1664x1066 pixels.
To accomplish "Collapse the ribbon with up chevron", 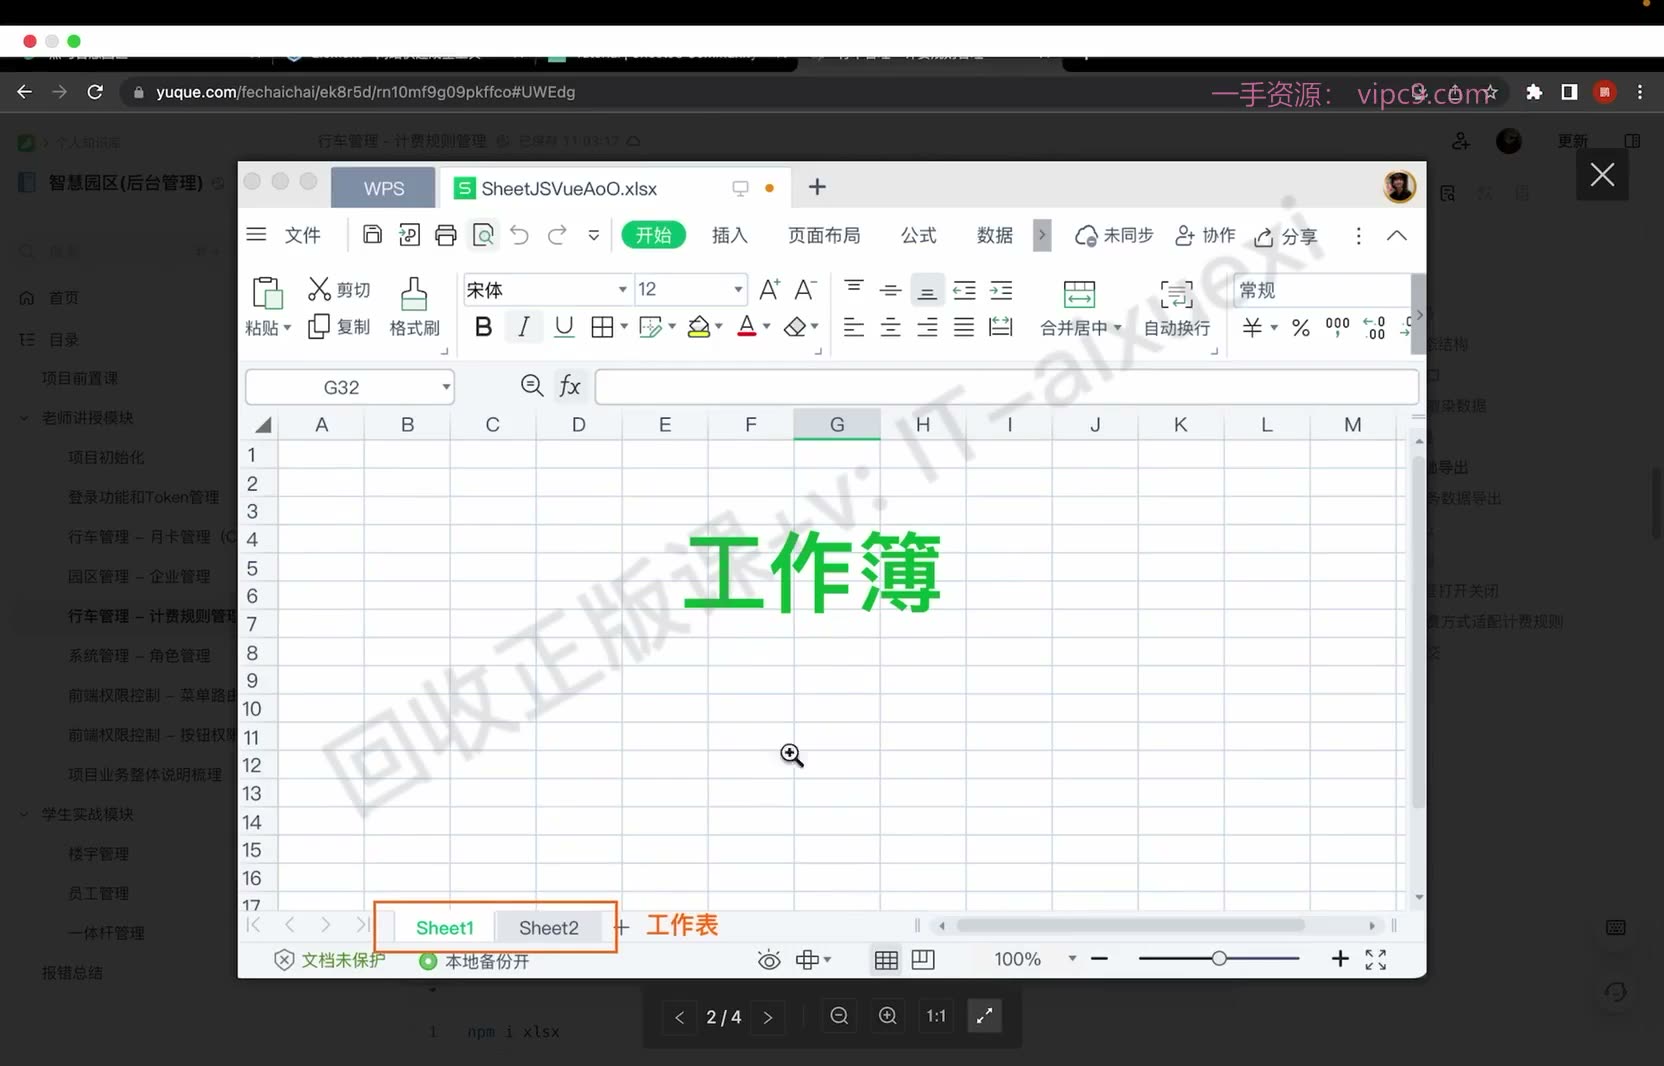I will coord(1397,236).
